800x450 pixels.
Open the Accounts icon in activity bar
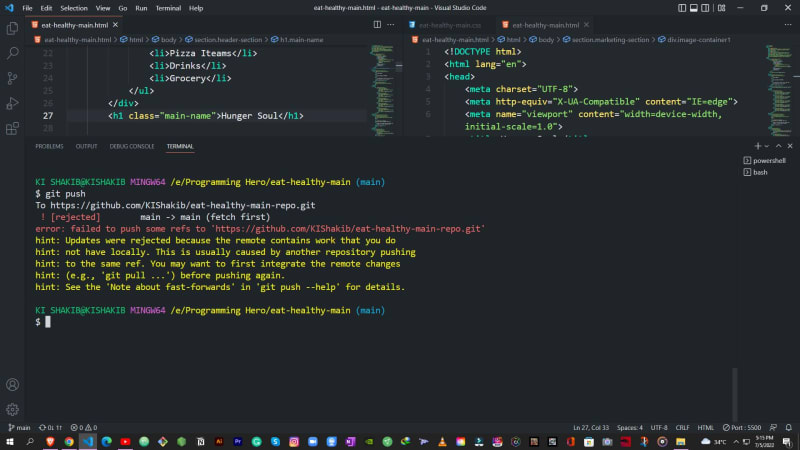point(12,384)
